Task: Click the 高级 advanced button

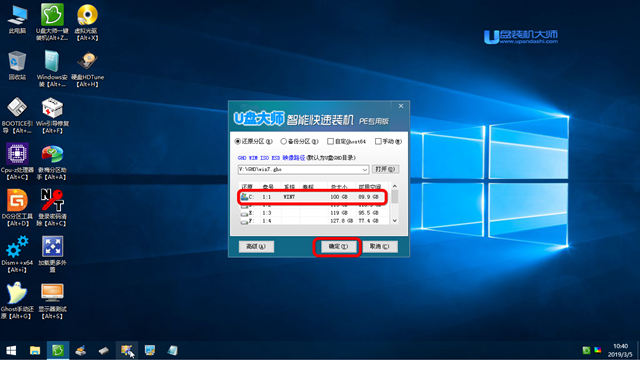Action: click(256, 246)
